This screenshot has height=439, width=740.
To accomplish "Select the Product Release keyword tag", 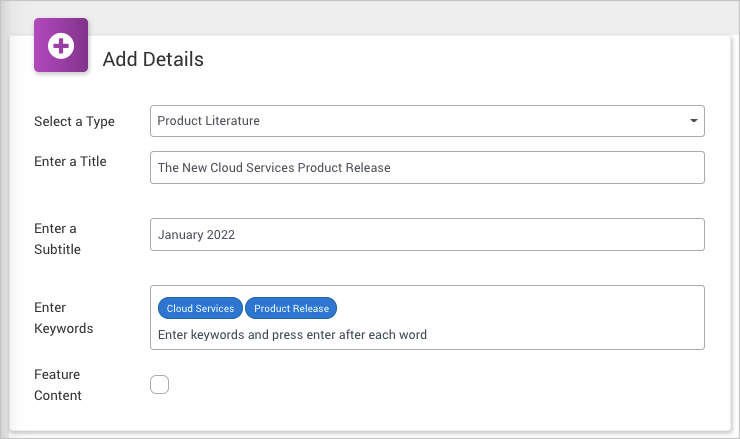I will click(x=292, y=308).
